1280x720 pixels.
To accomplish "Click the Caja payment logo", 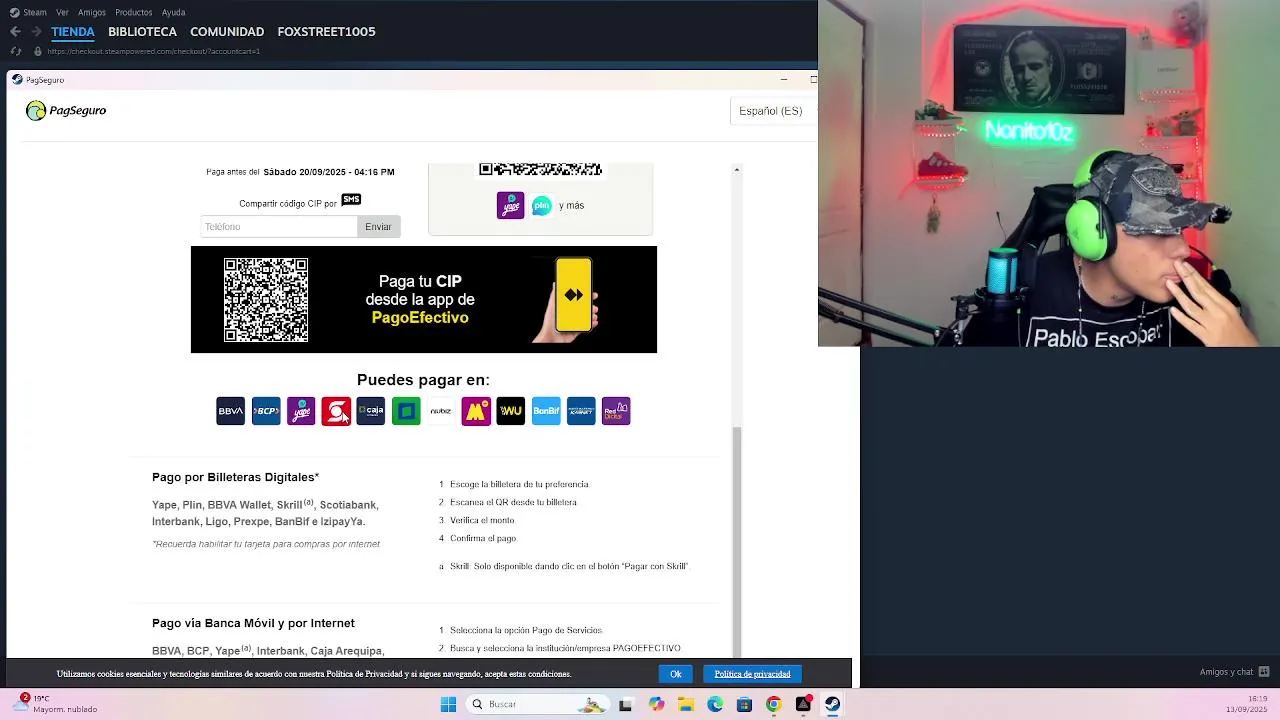I will (x=371, y=411).
